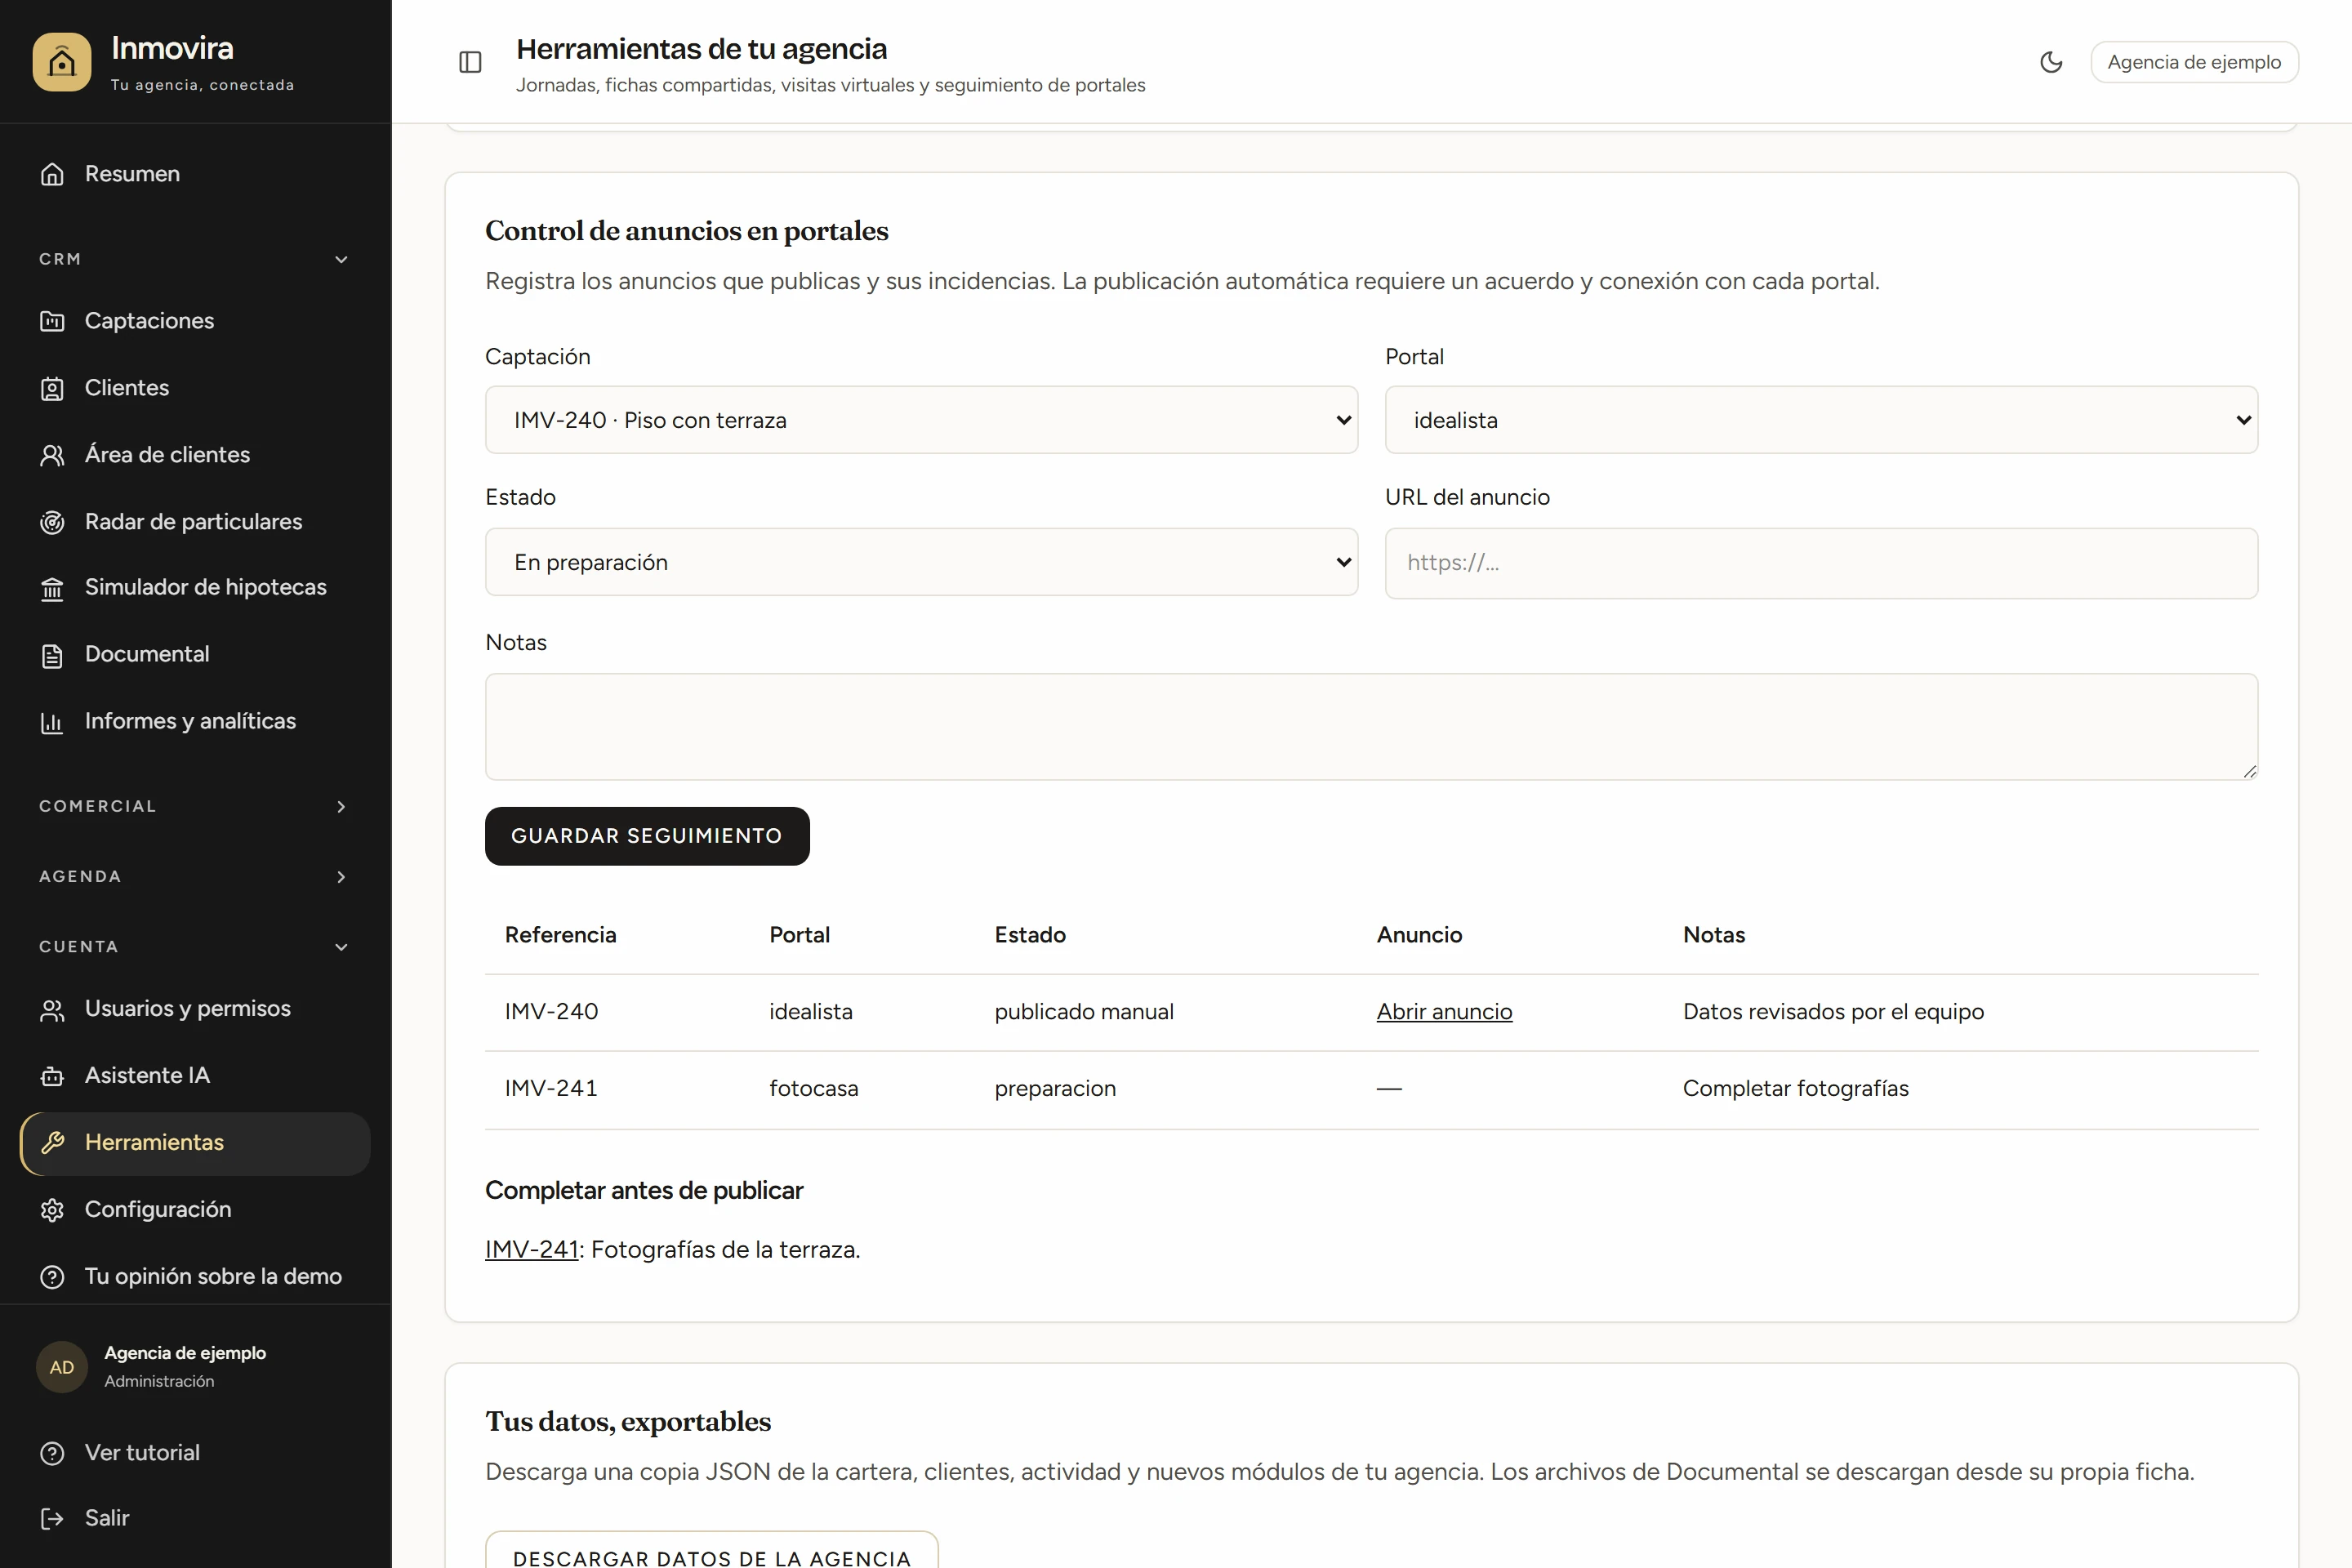Viewport: 2352px width, 1568px height.
Task: Open the IMV-241 reference link
Action: point(532,1250)
